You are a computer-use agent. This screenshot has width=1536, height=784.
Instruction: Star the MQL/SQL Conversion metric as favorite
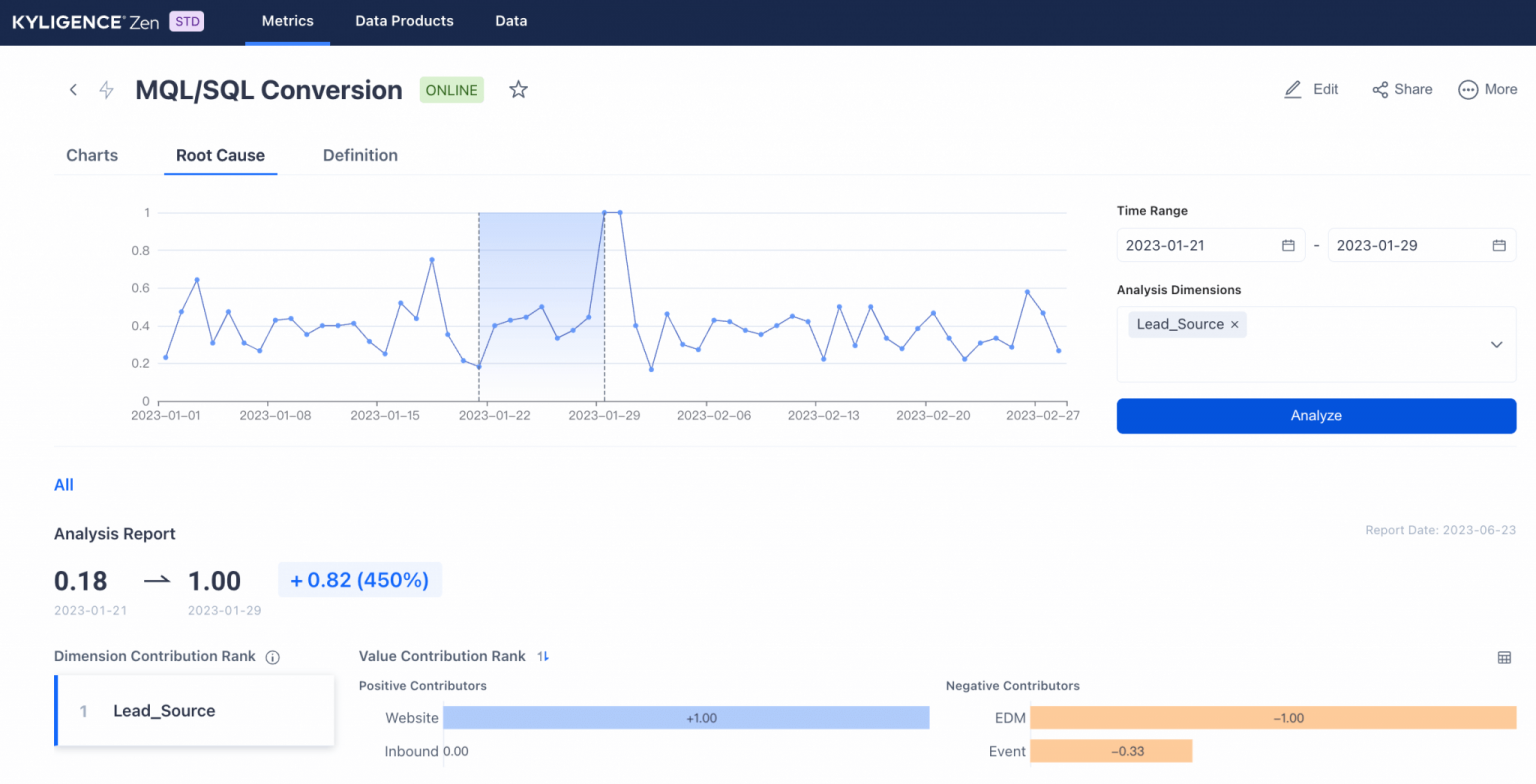pyautogui.click(x=518, y=89)
